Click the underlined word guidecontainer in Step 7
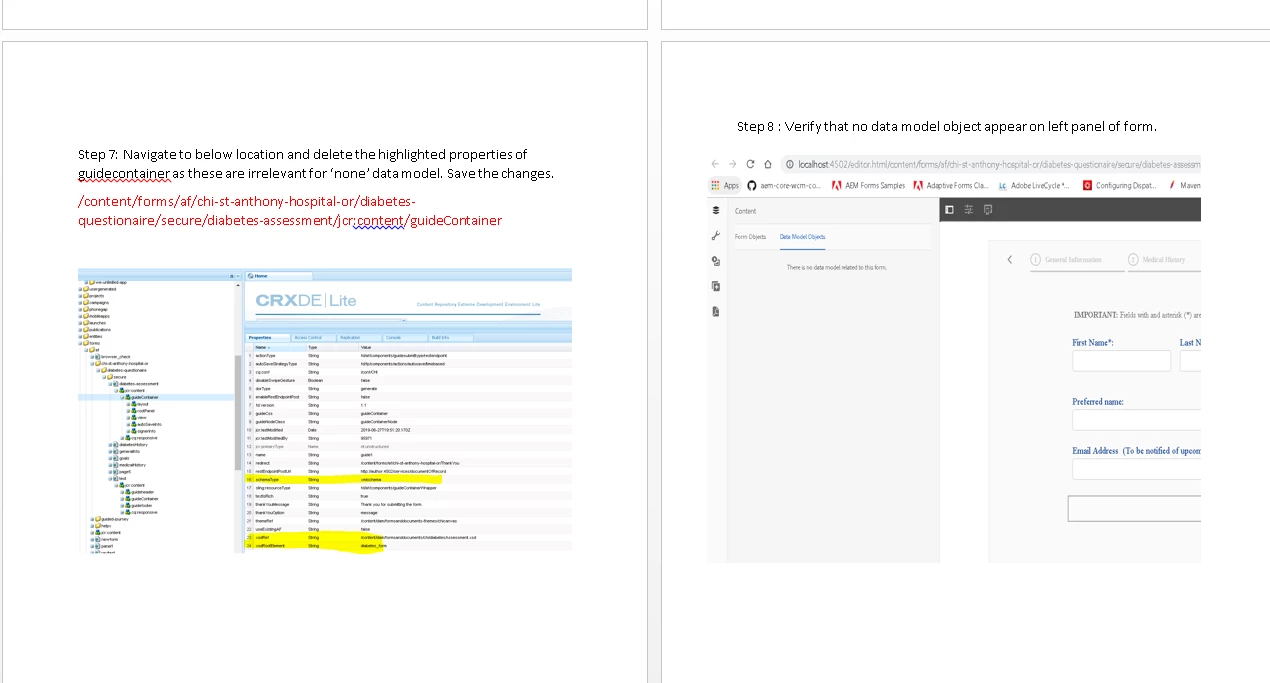1270x683 pixels. tap(124, 174)
